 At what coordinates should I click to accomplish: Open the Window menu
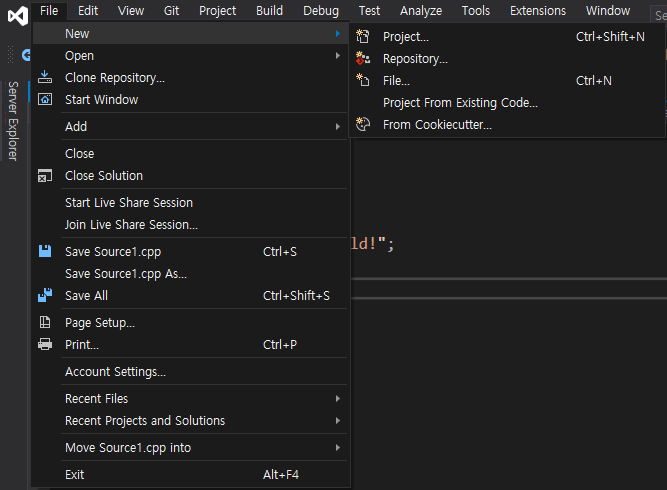(608, 11)
